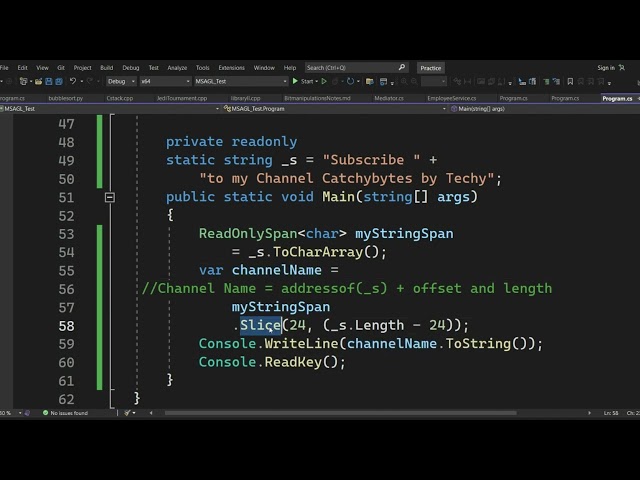Open the Test menu
The image size is (640, 480).
pyautogui.click(x=153, y=68)
